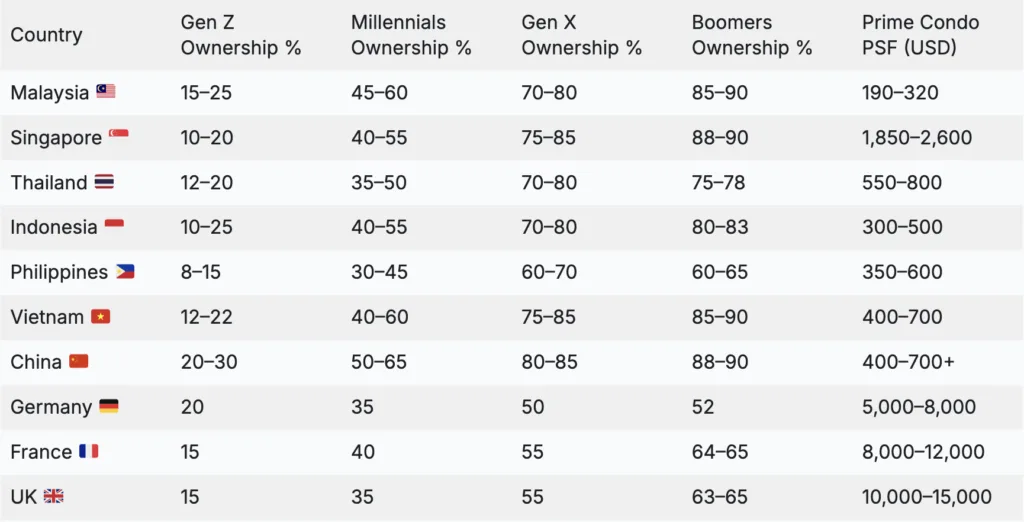Click Germany's Boomers value 52

coord(704,407)
